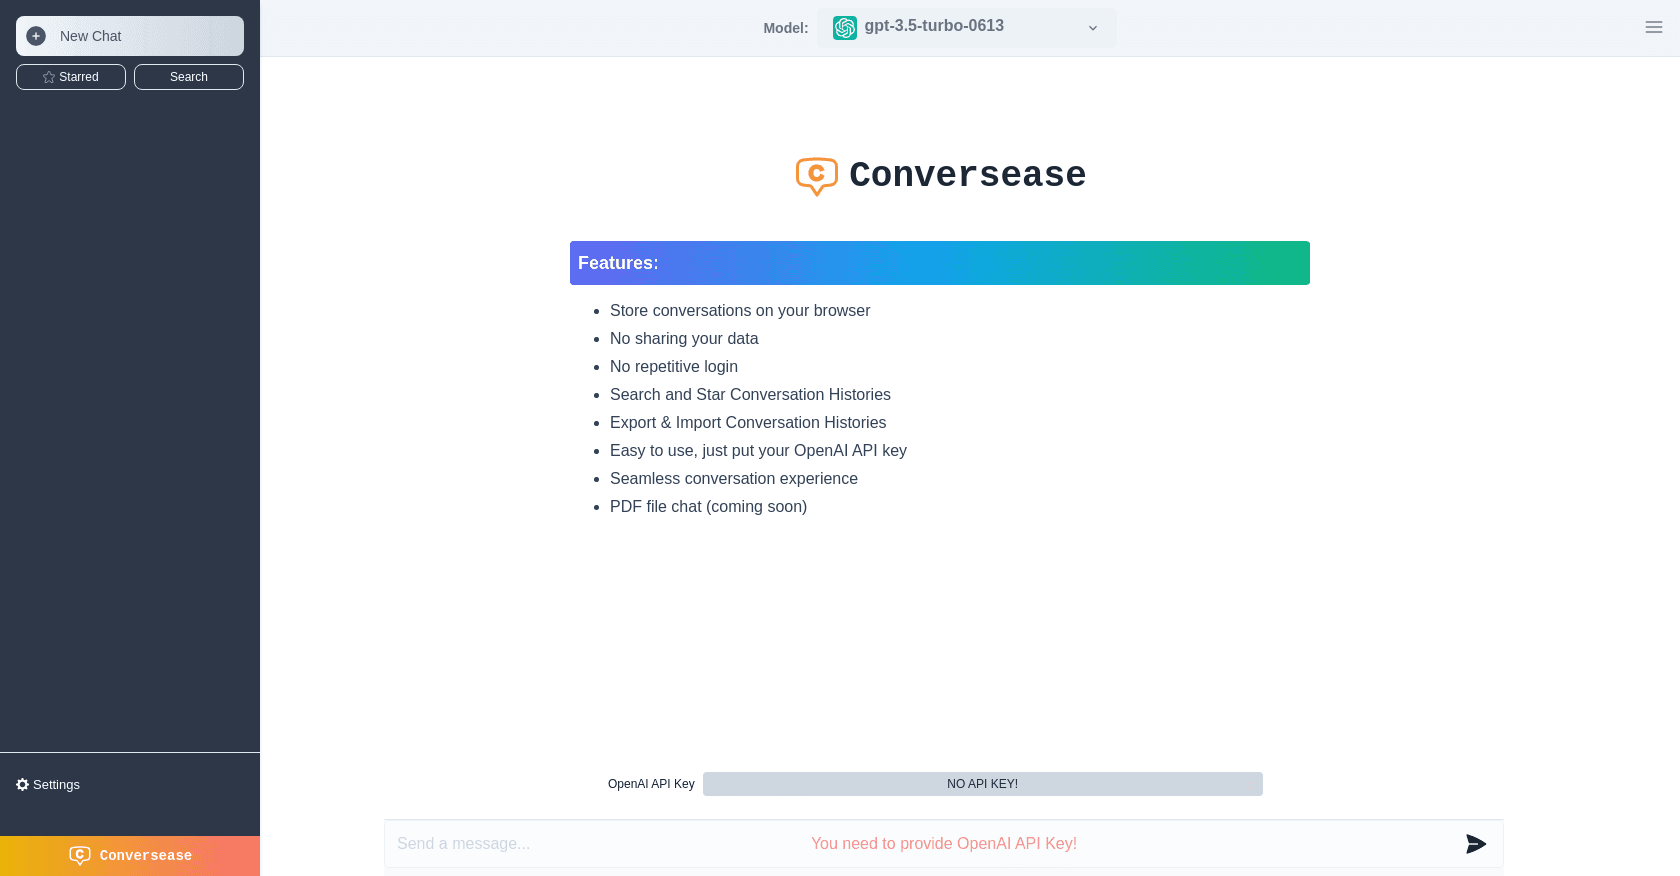The image size is (1680, 876).
Task: Click 'Store conversations on your browser' text
Action: pos(740,311)
